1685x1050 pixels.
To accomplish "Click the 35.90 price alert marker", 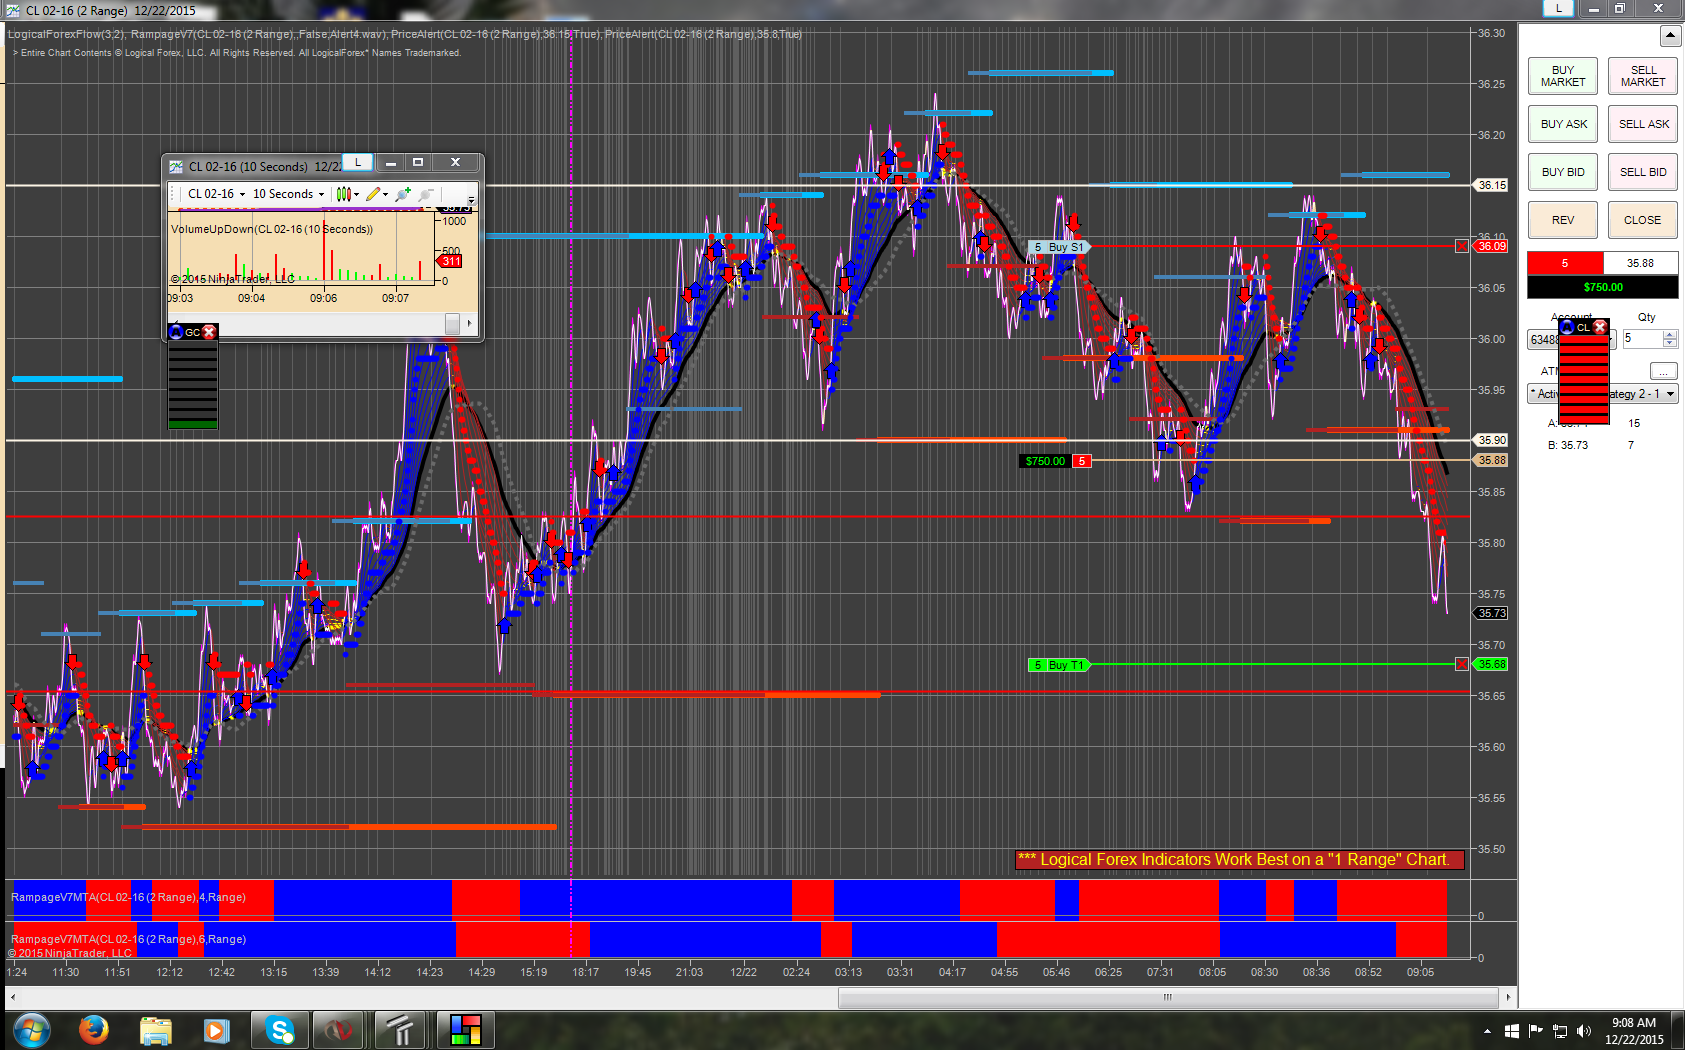I will click(x=1491, y=440).
